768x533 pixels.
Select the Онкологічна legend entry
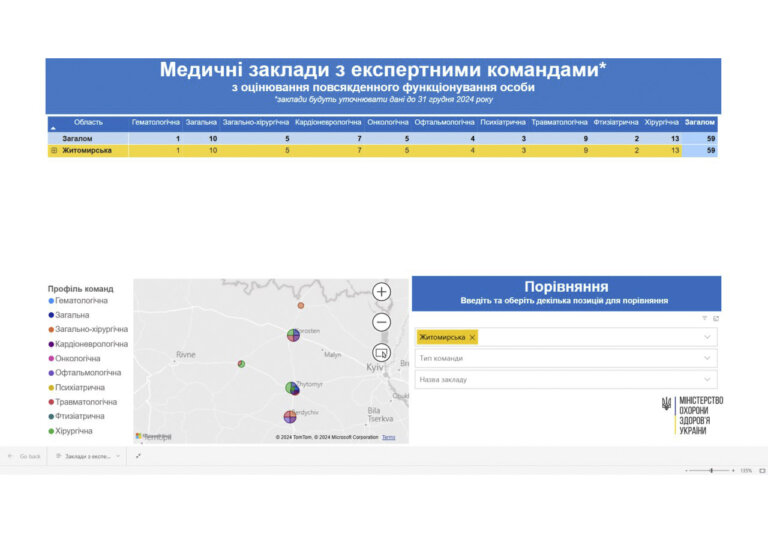point(74,359)
